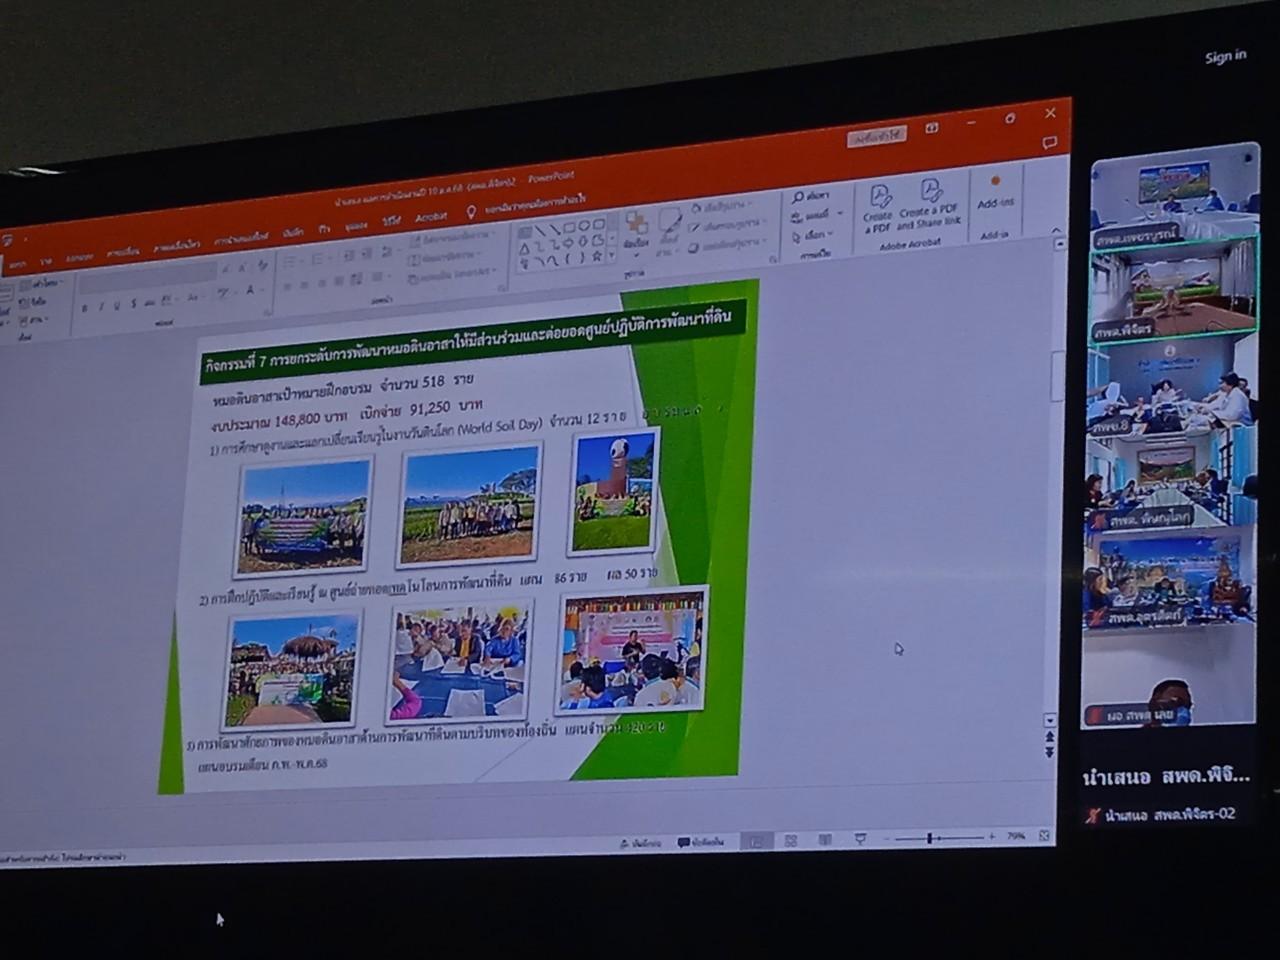
Task: Expand the shapes gallery More arrow
Action: coord(611,257)
